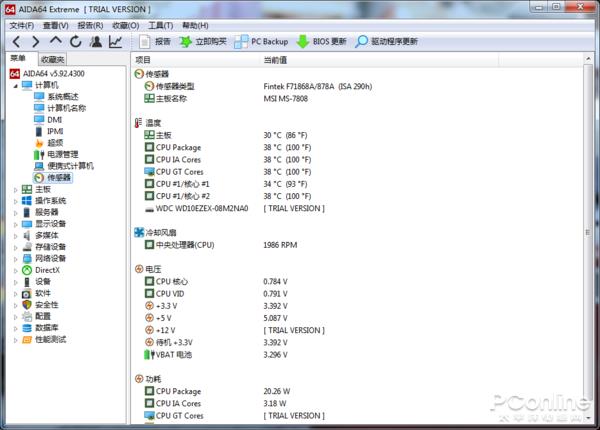Go up one level in toolbar

pyautogui.click(x=56, y=41)
